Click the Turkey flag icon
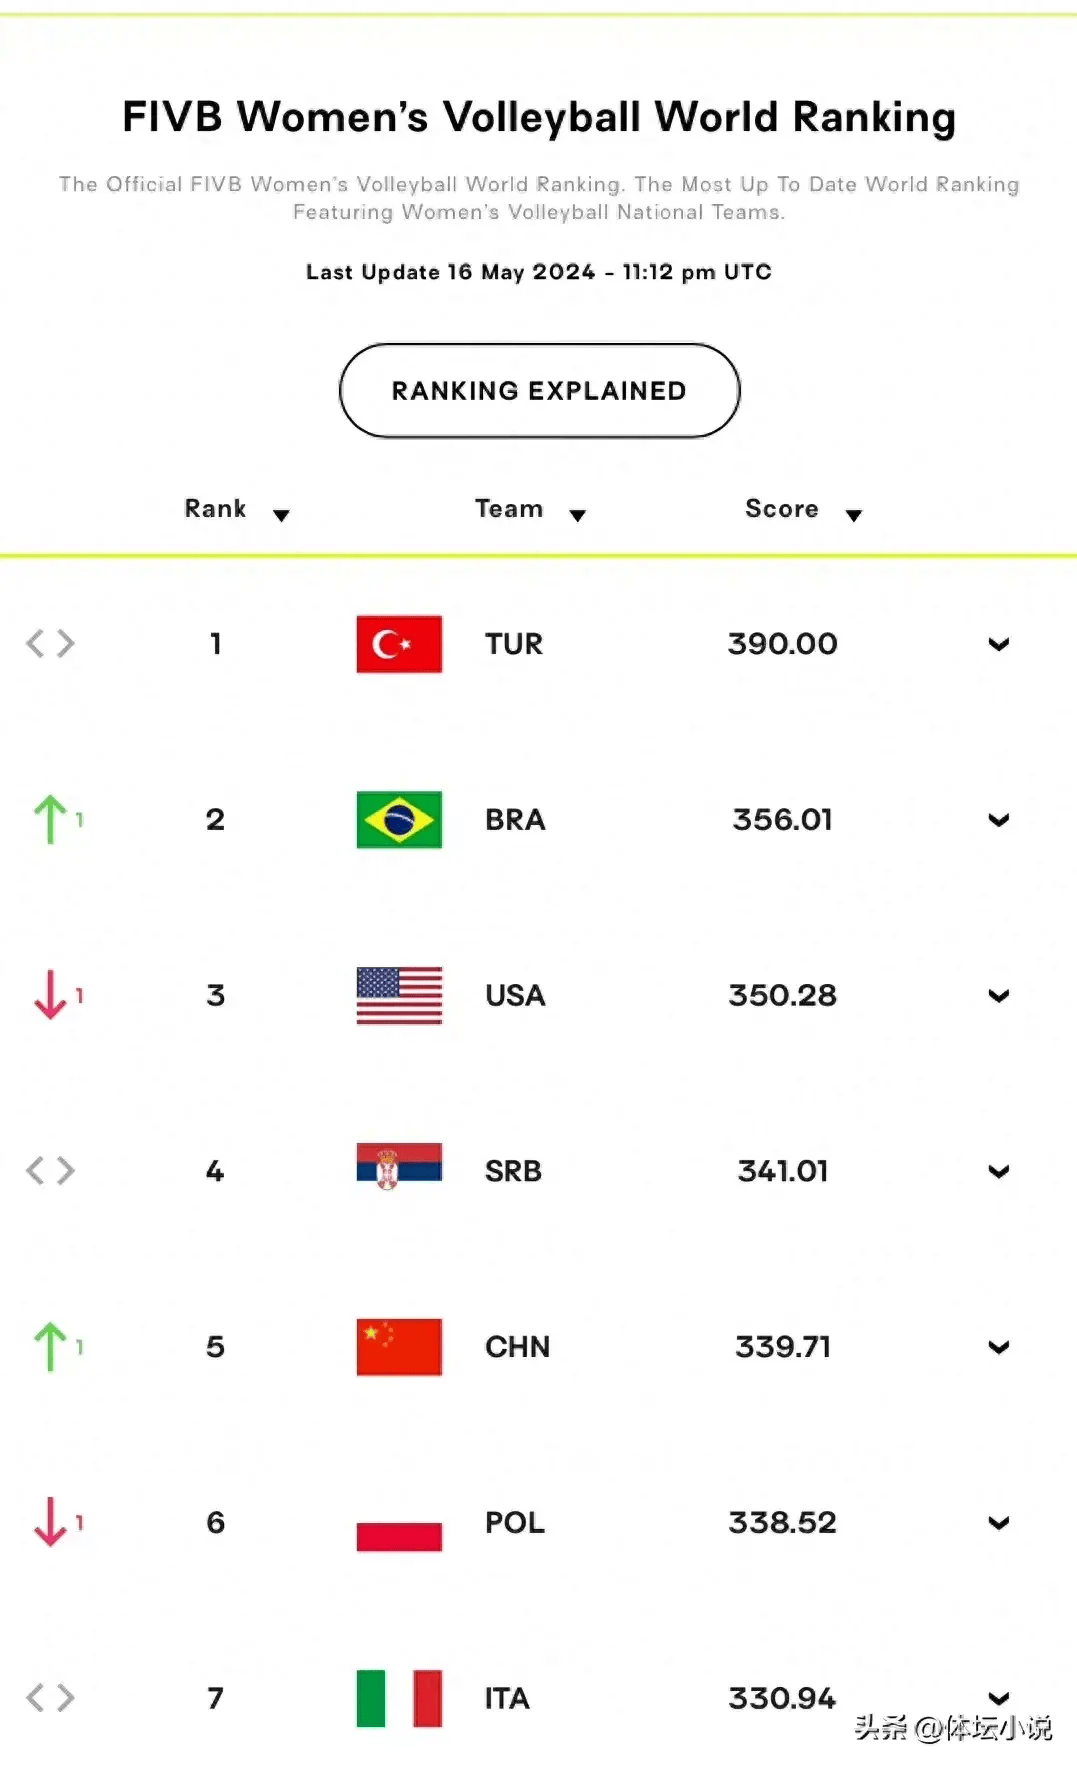1077x1766 pixels. pyautogui.click(x=399, y=644)
